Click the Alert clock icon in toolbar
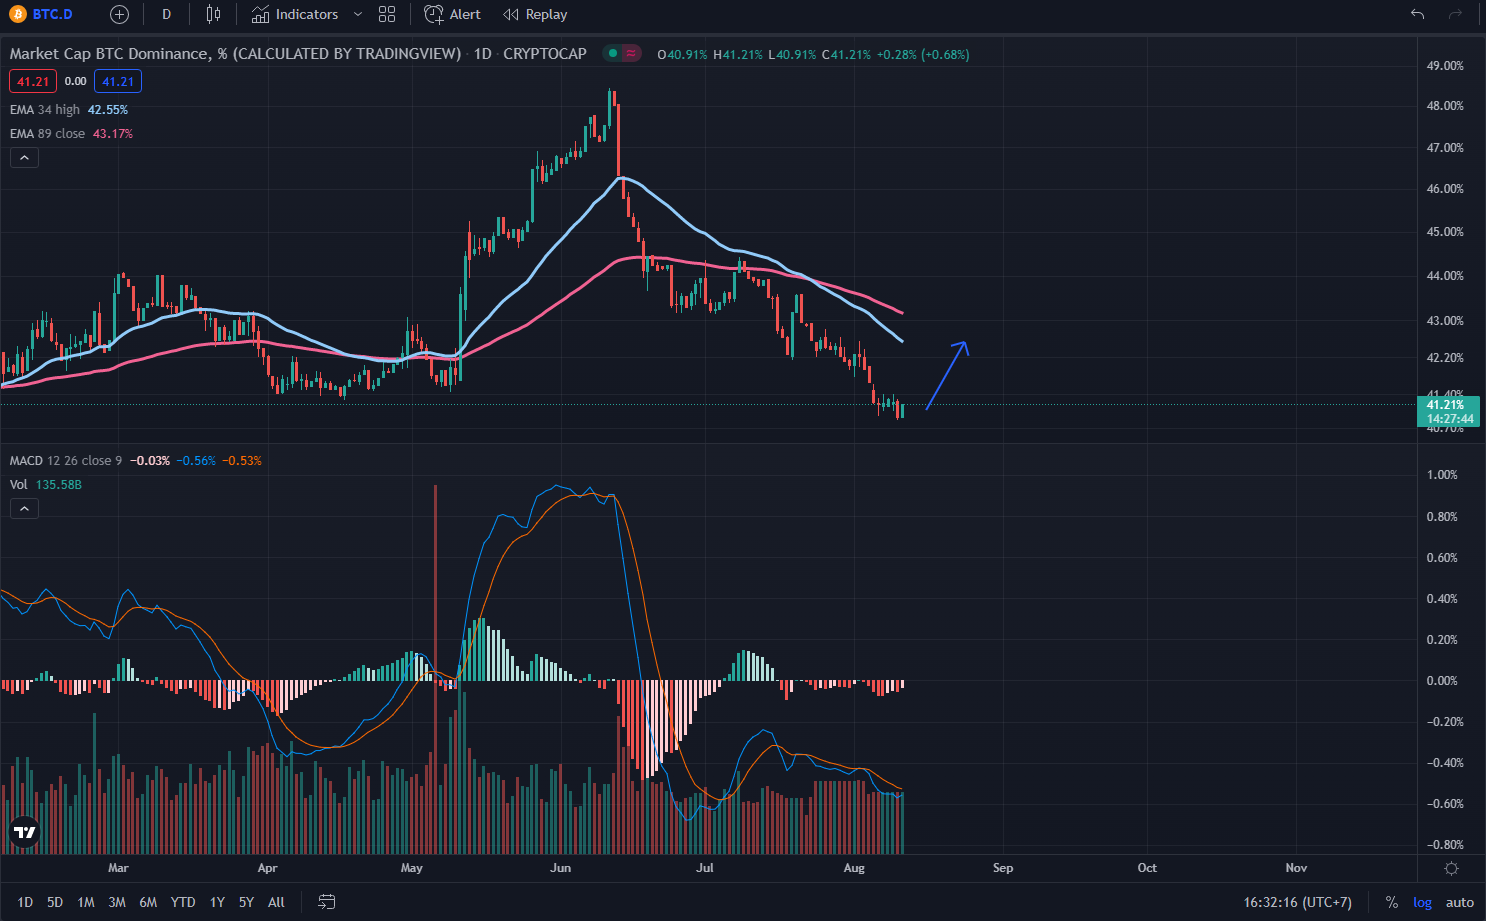Screen dimensions: 1486x921 point(434,14)
